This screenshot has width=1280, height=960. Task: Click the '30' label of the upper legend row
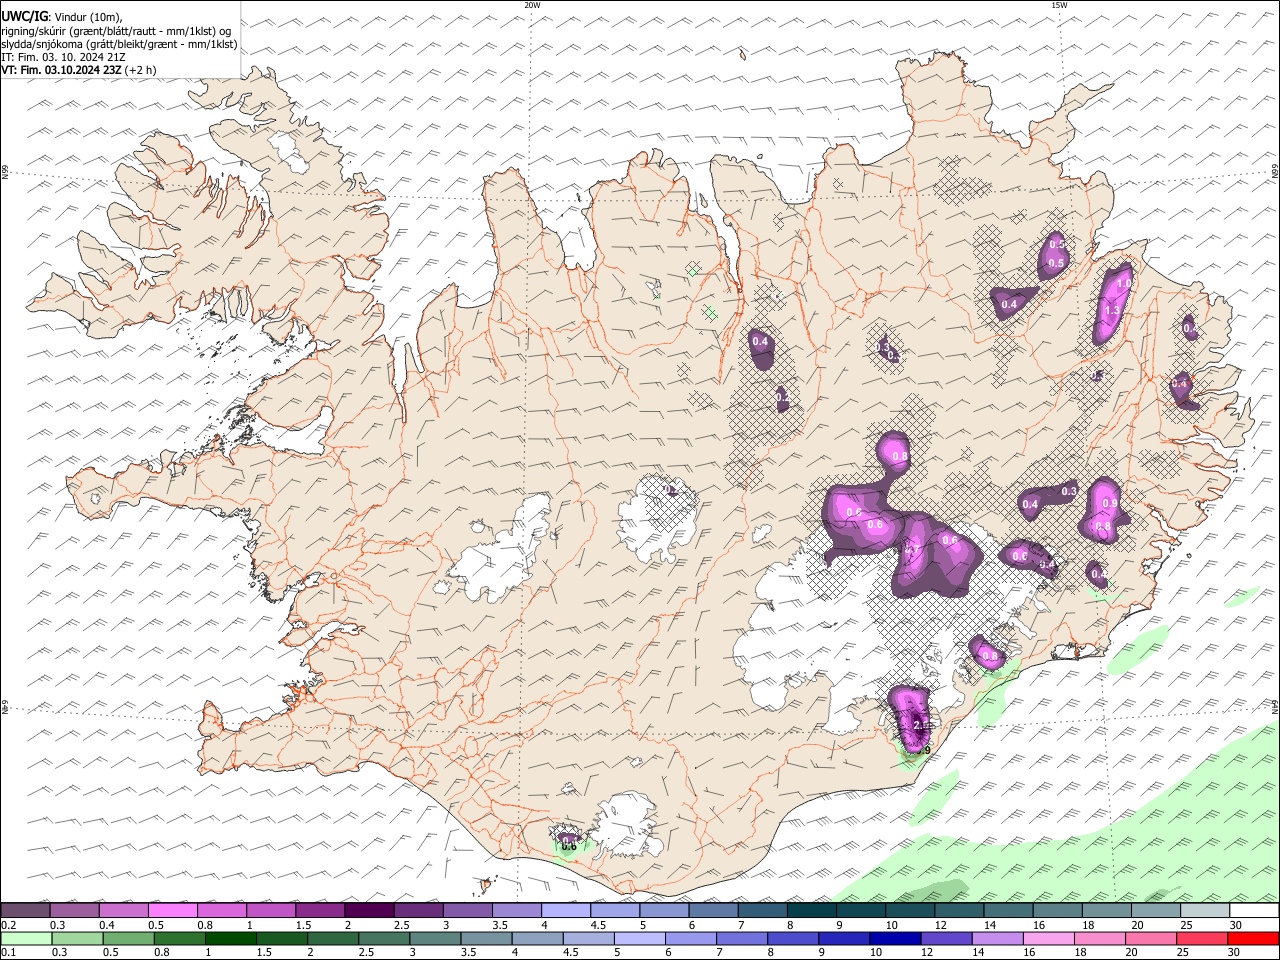1236,925
